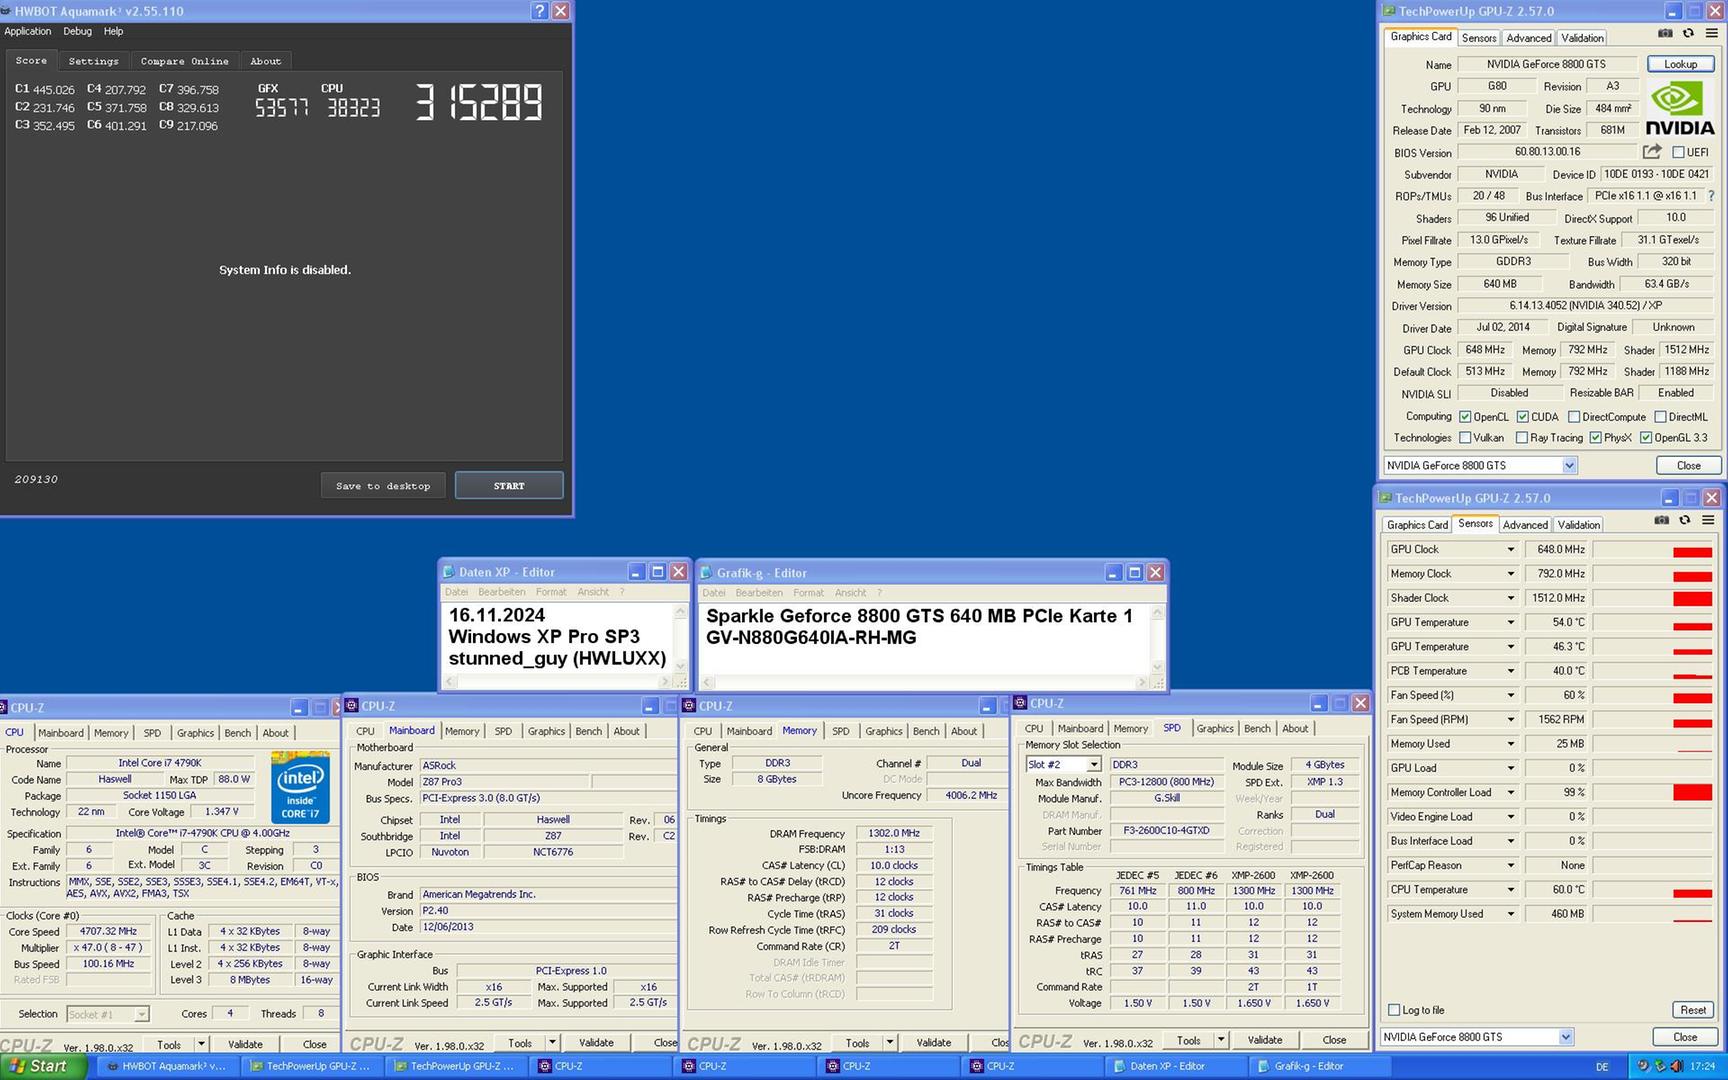
Task: Open the About tab in Aquamark
Action: (265, 61)
